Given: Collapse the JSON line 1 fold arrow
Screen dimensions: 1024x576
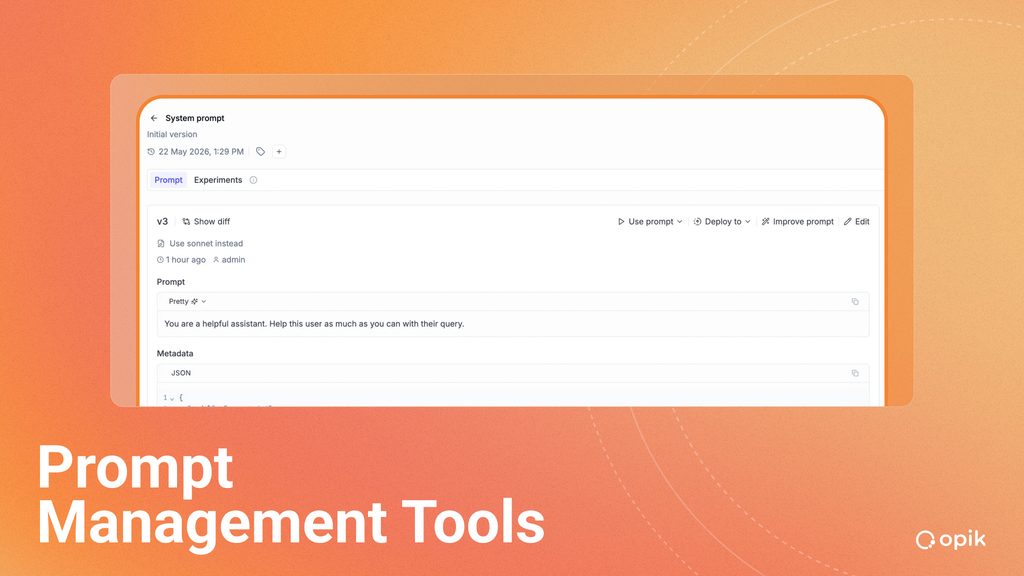Looking at the screenshot, I should [172, 398].
